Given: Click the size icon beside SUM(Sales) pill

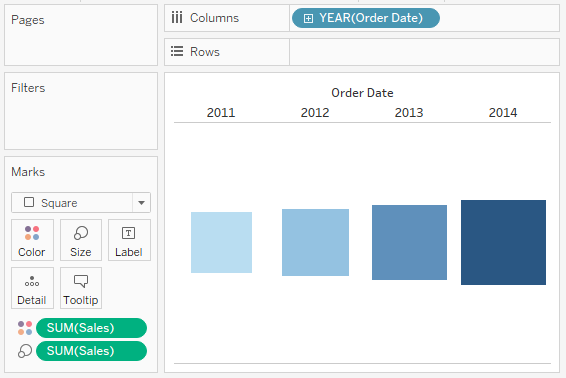Looking at the screenshot, I should [25, 351].
